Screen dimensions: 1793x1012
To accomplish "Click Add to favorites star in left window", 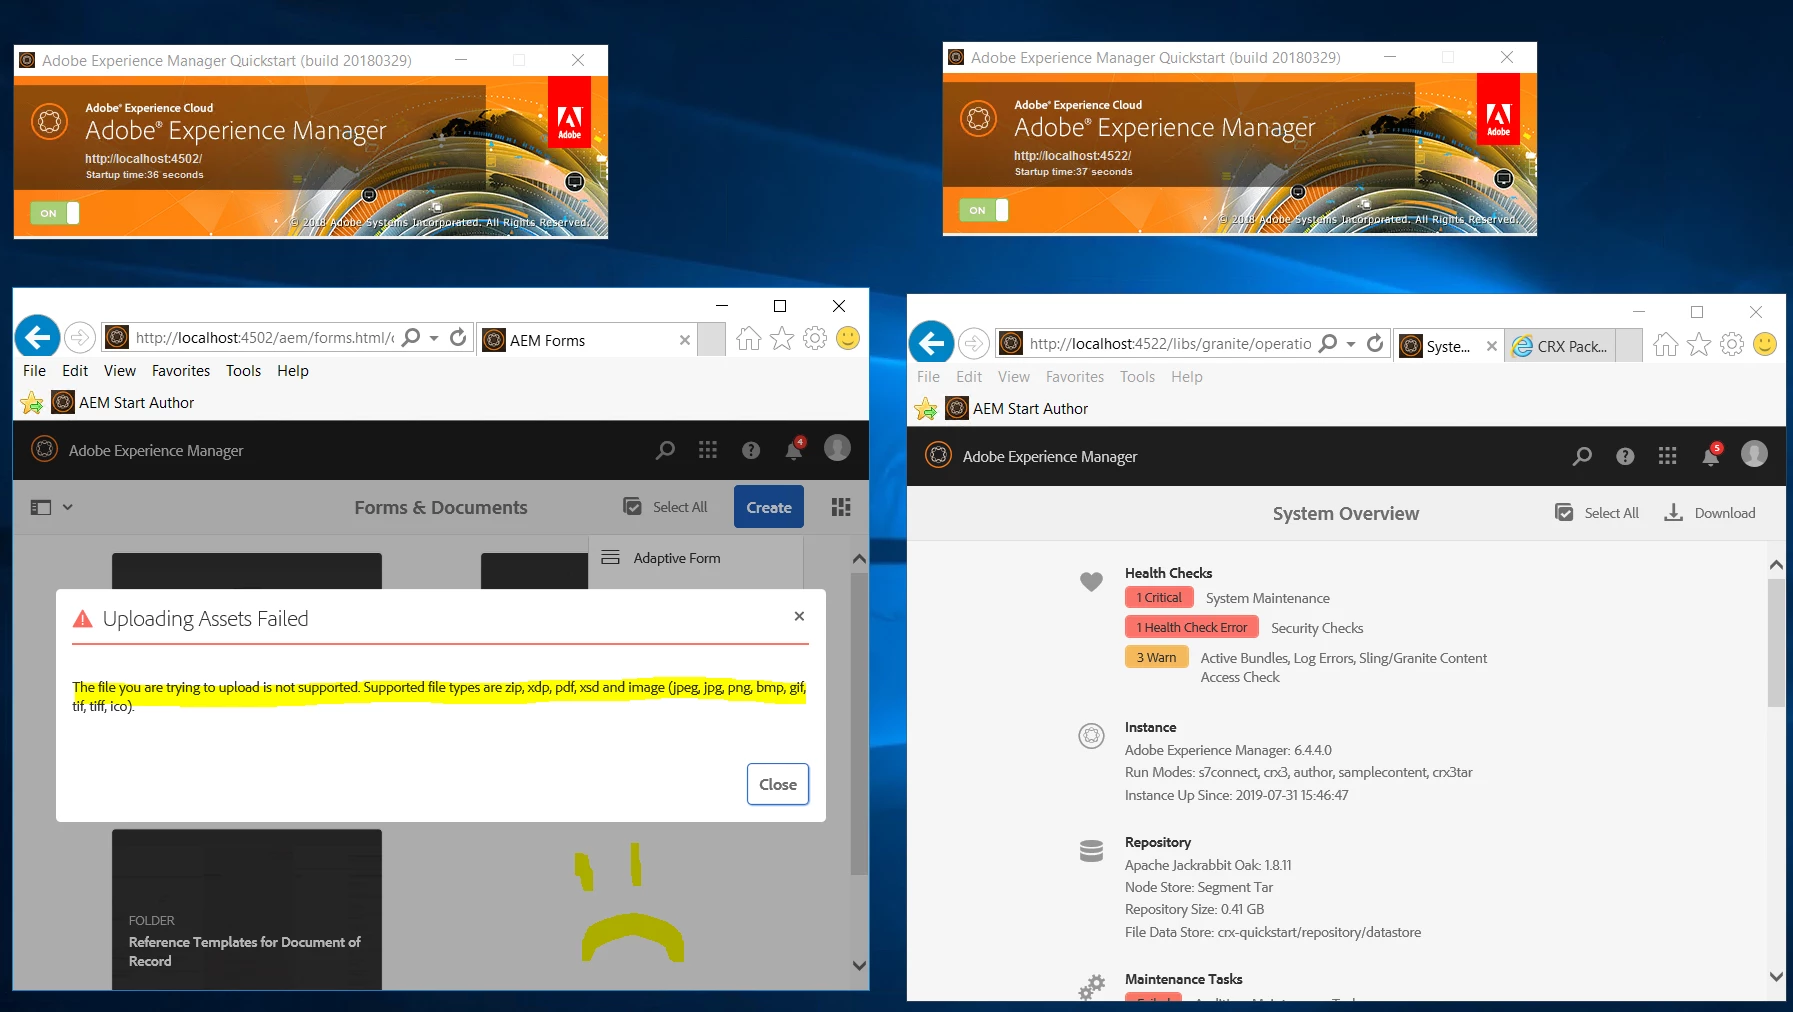I will (32, 402).
